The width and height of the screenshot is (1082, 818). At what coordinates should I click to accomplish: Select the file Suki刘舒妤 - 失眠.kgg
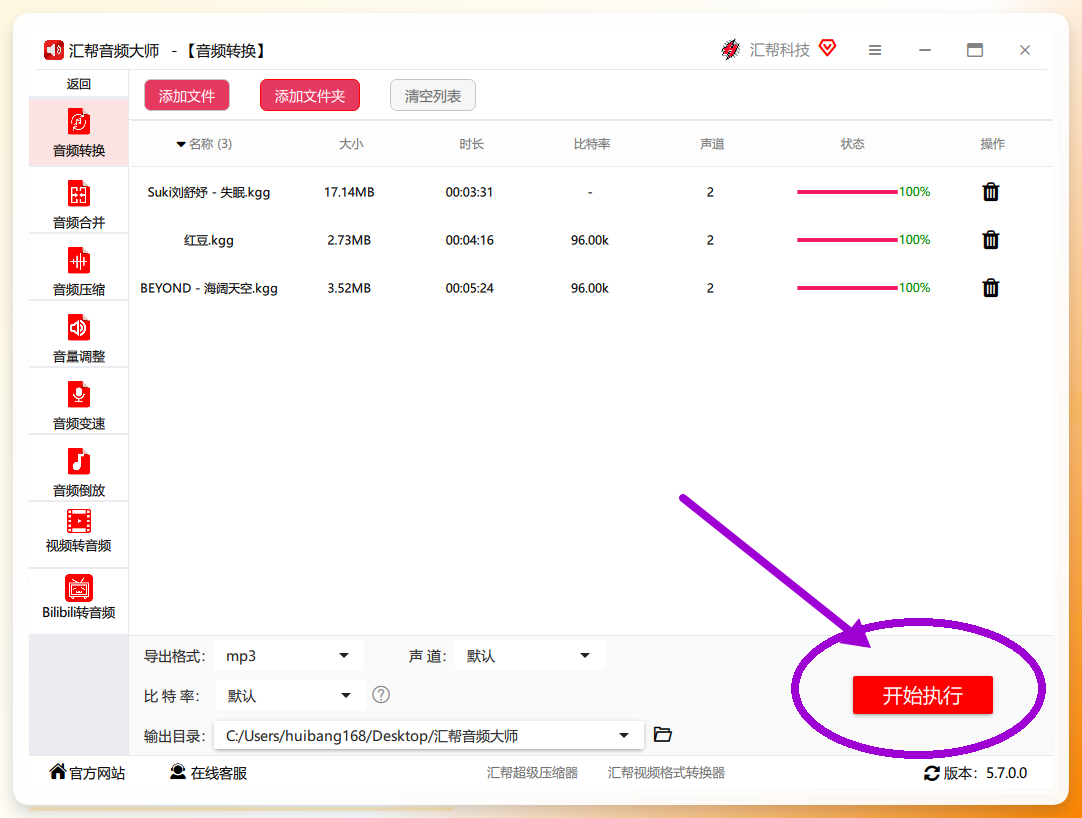tap(208, 192)
